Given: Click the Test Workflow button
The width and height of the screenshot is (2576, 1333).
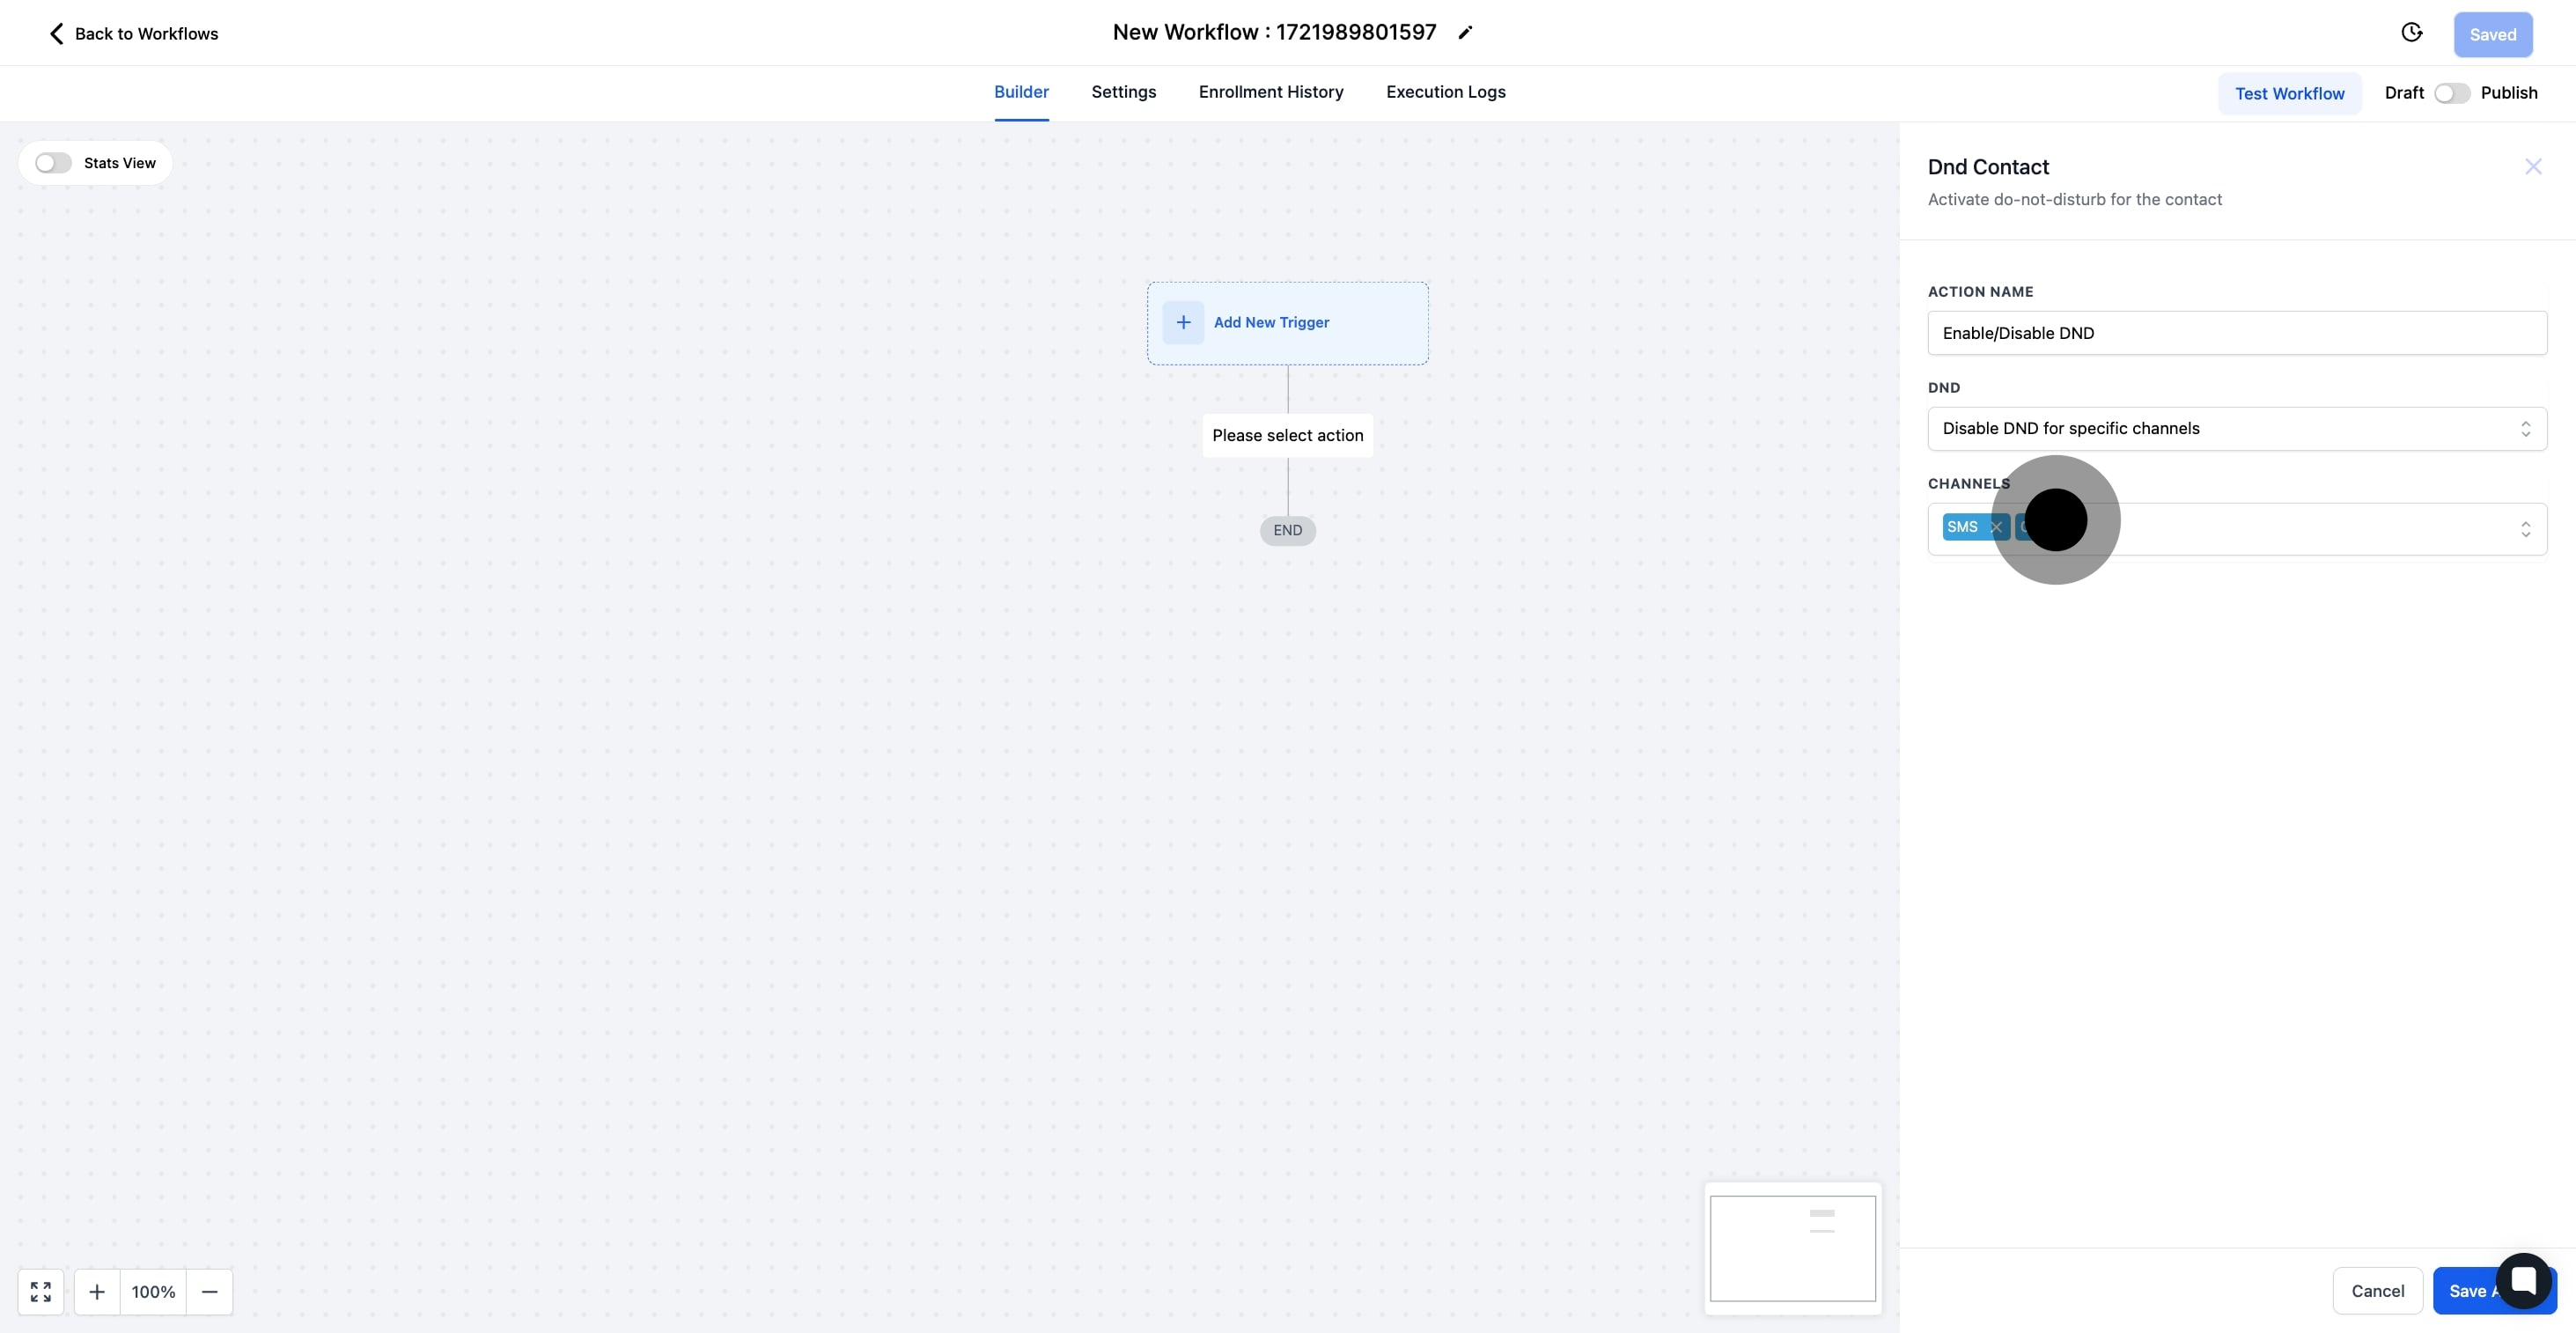Looking at the screenshot, I should [x=2289, y=93].
